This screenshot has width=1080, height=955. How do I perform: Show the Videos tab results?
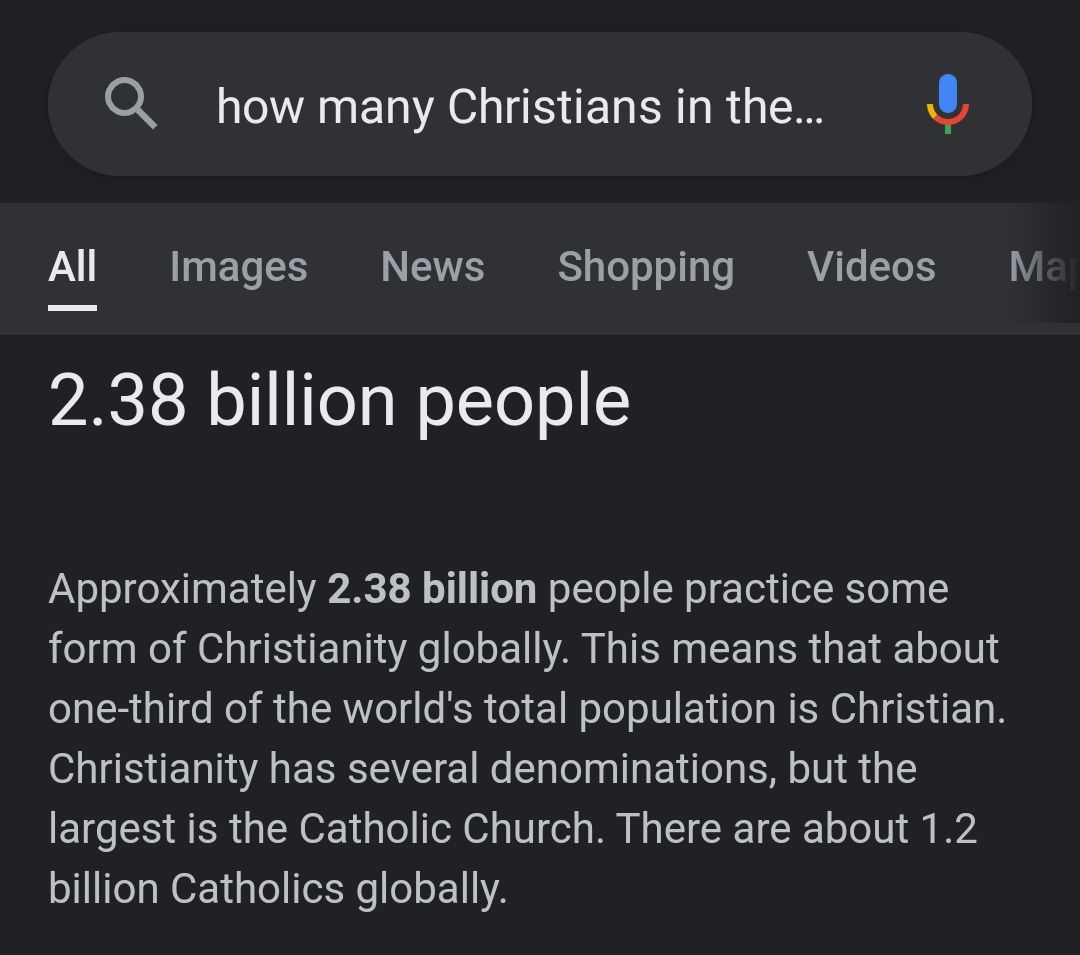[x=871, y=267]
